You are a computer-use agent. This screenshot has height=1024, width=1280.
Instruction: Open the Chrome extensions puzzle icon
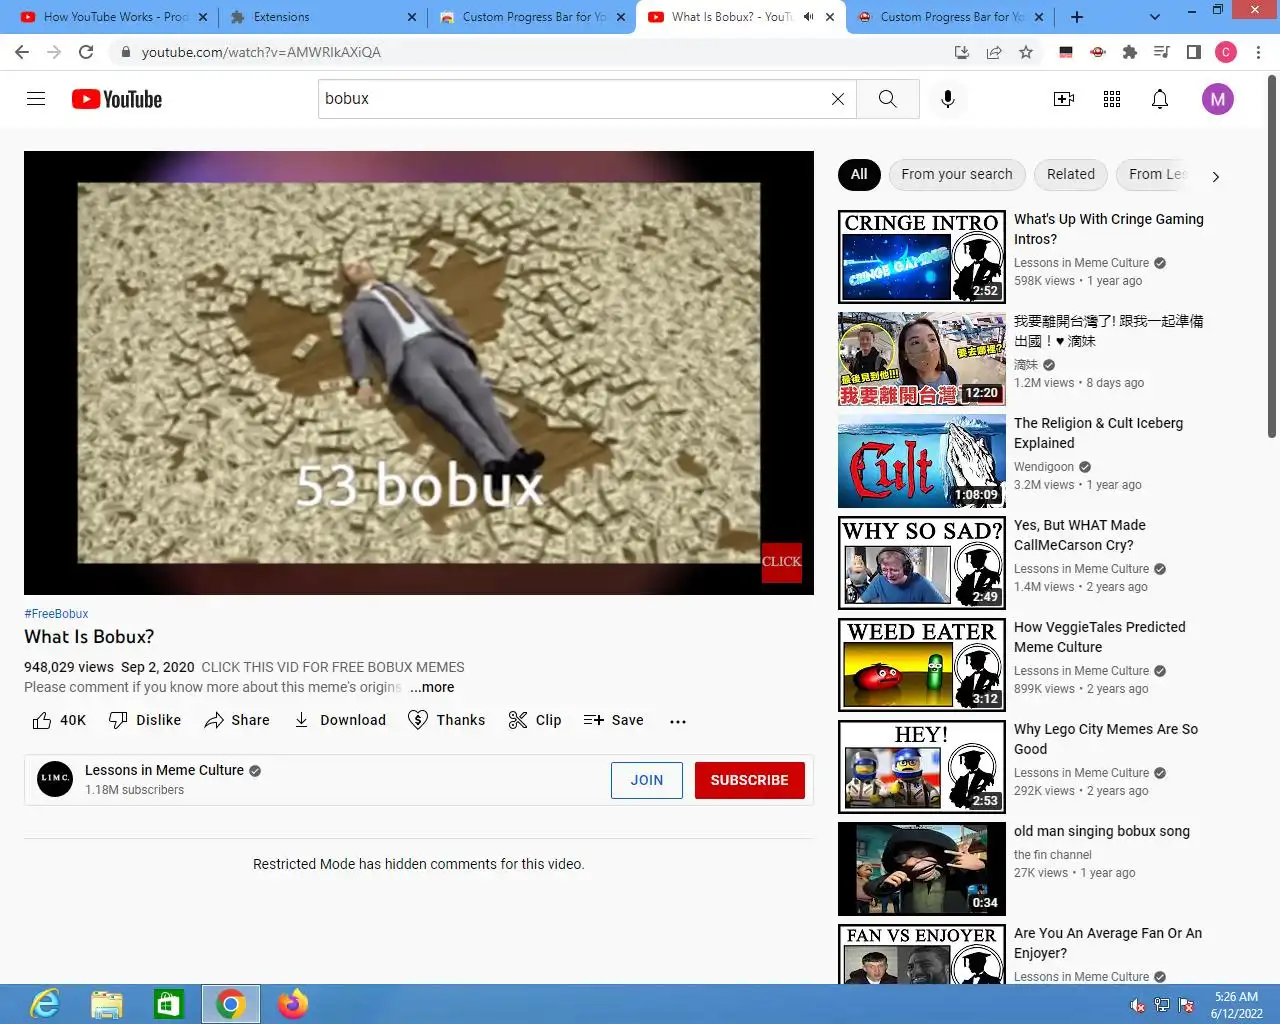1130,52
